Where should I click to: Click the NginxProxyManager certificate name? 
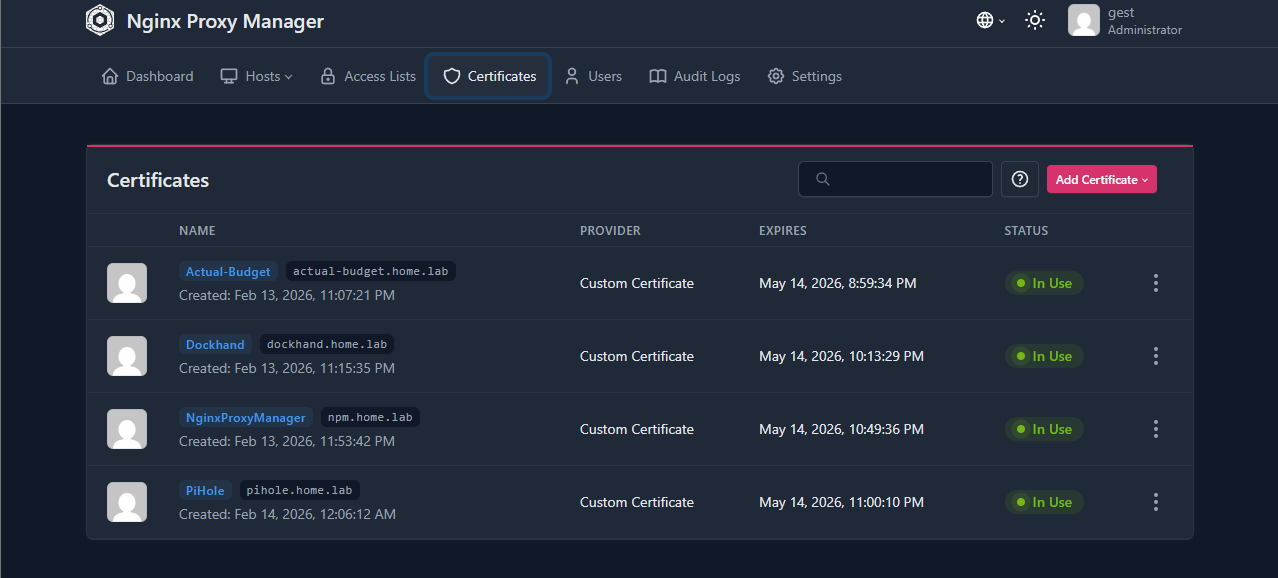point(246,417)
